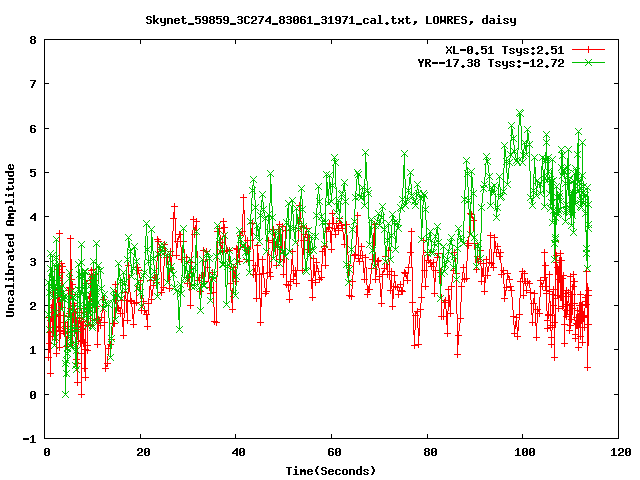Click the y-axis tick label 2
The height and width of the screenshot is (480, 640).
(33, 306)
